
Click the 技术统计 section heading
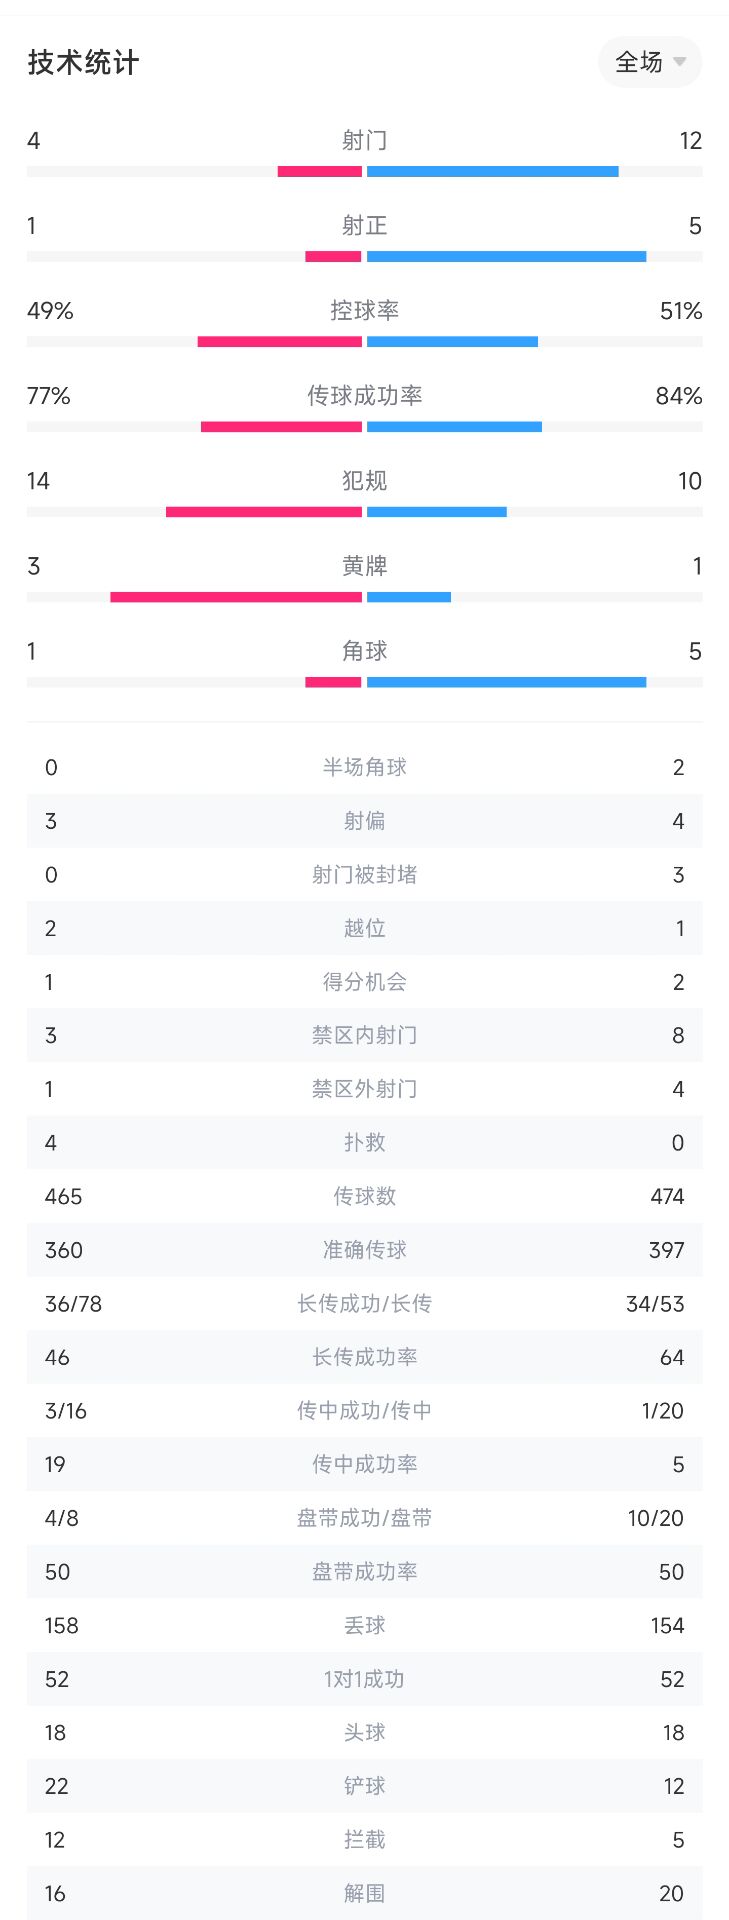(x=83, y=62)
